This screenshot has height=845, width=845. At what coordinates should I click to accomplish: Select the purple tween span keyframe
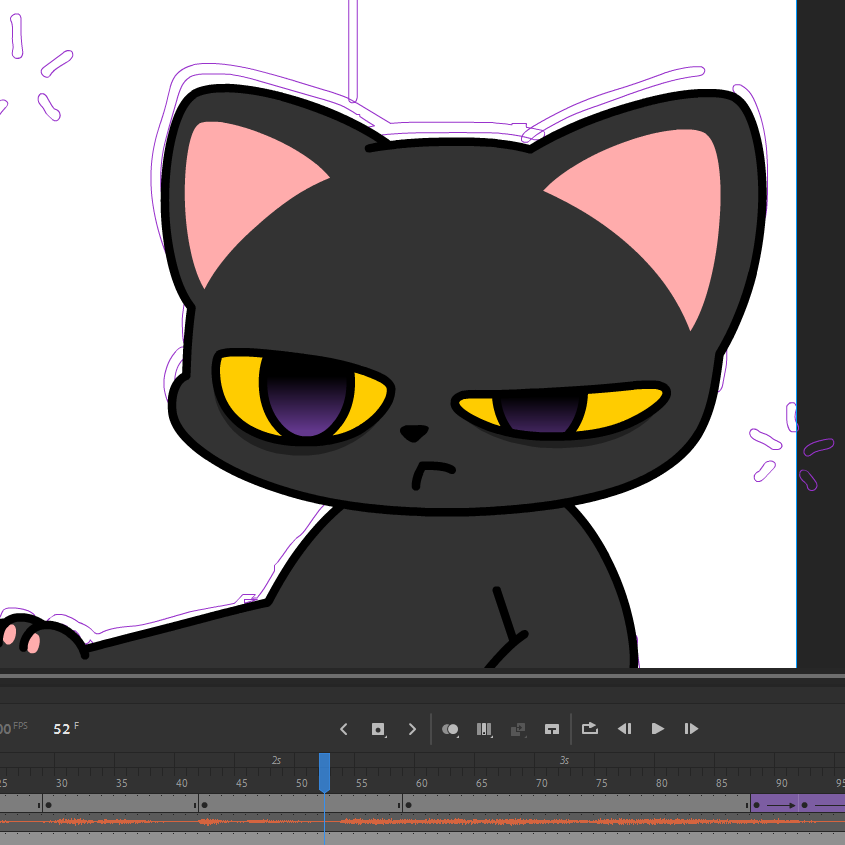click(x=757, y=804)
